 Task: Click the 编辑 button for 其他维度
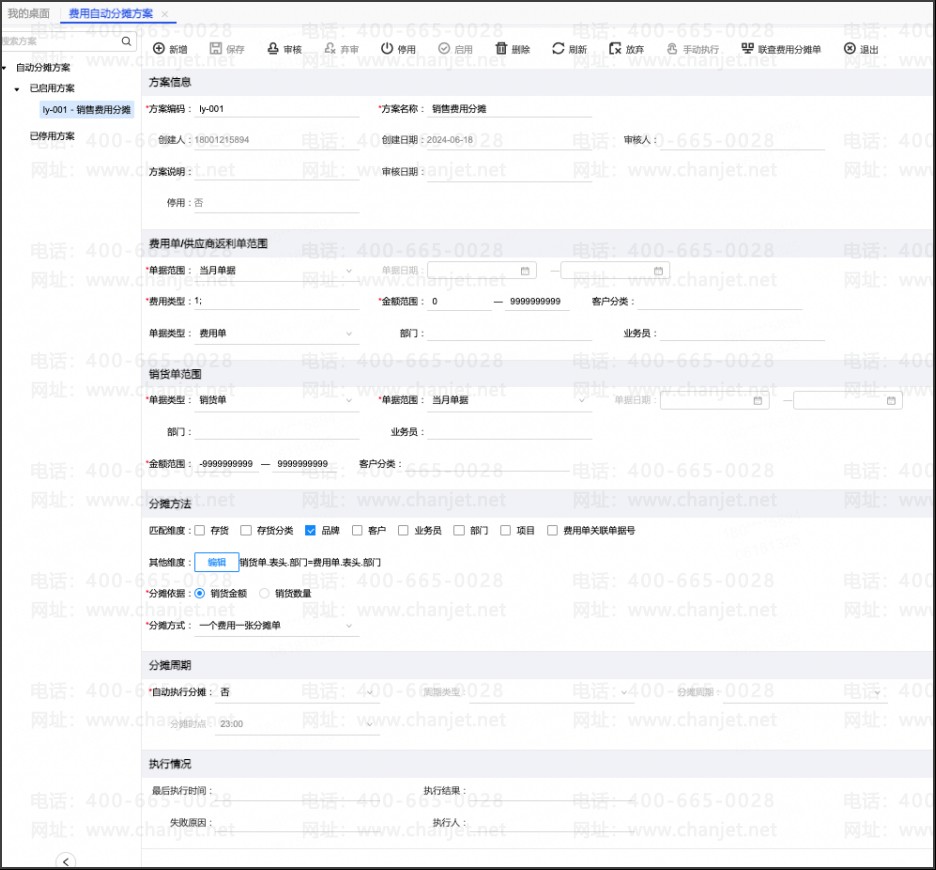coord(217,562)
